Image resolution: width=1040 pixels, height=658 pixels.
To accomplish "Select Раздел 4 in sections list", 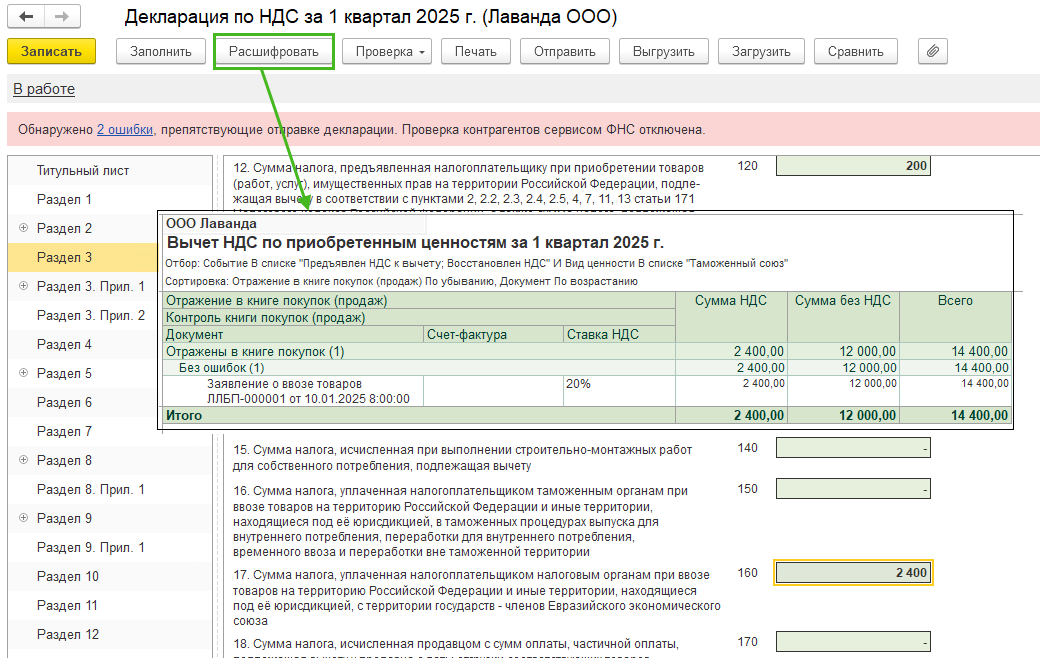I will click(x=64, y=344).
